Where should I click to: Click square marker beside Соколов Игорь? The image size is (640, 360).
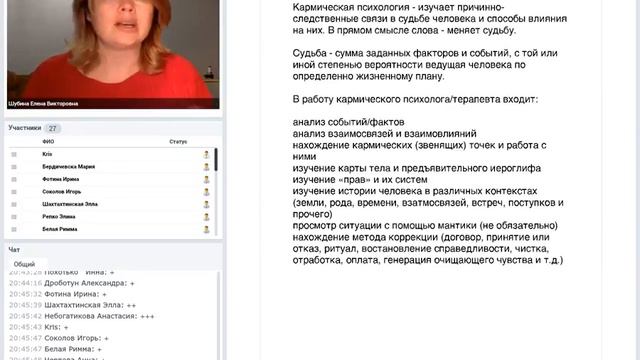tap(14, 192)
